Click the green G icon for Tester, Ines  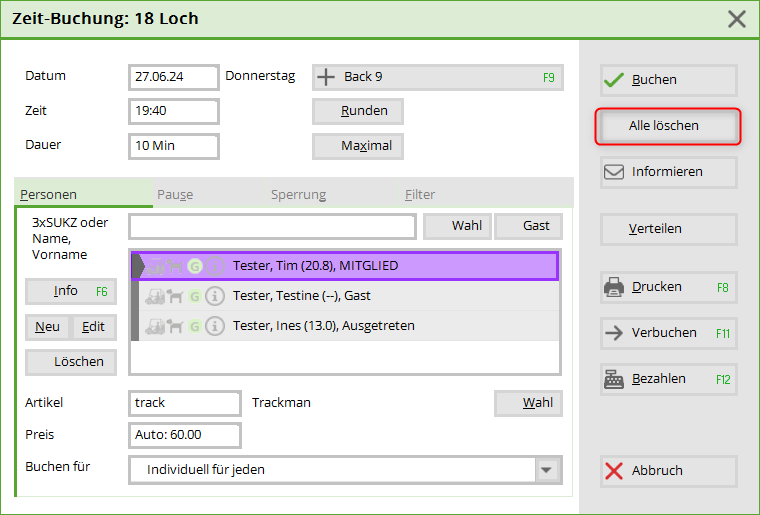click(195, 326)
